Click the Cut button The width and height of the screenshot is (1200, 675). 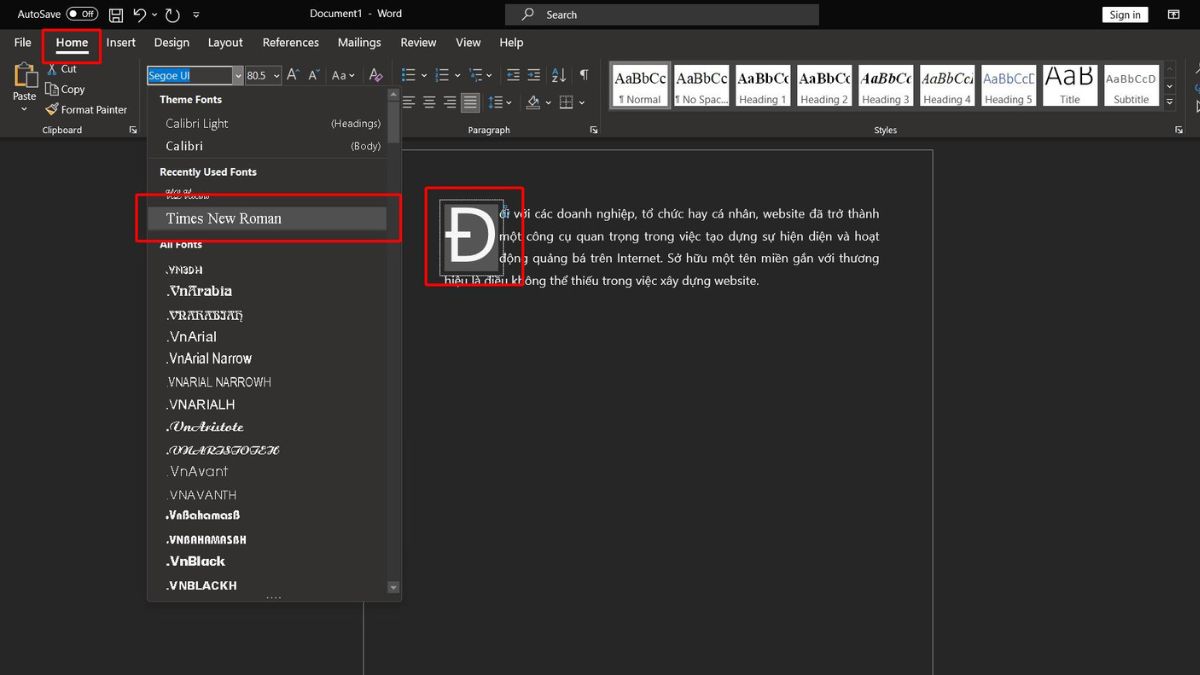[61, 69]
